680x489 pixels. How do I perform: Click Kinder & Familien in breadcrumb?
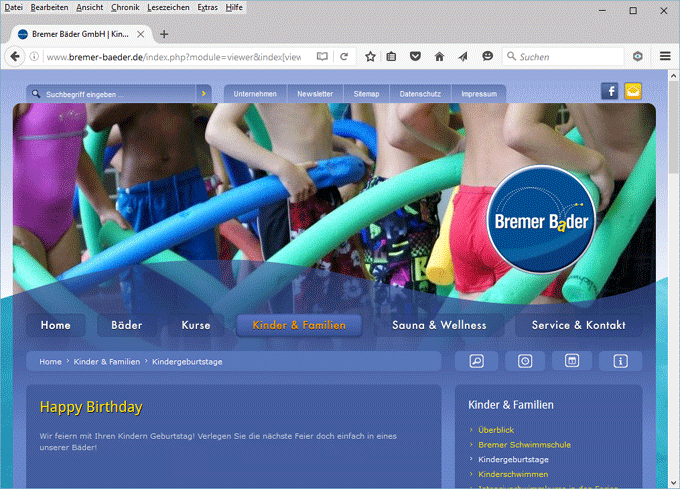click(107, 362)
